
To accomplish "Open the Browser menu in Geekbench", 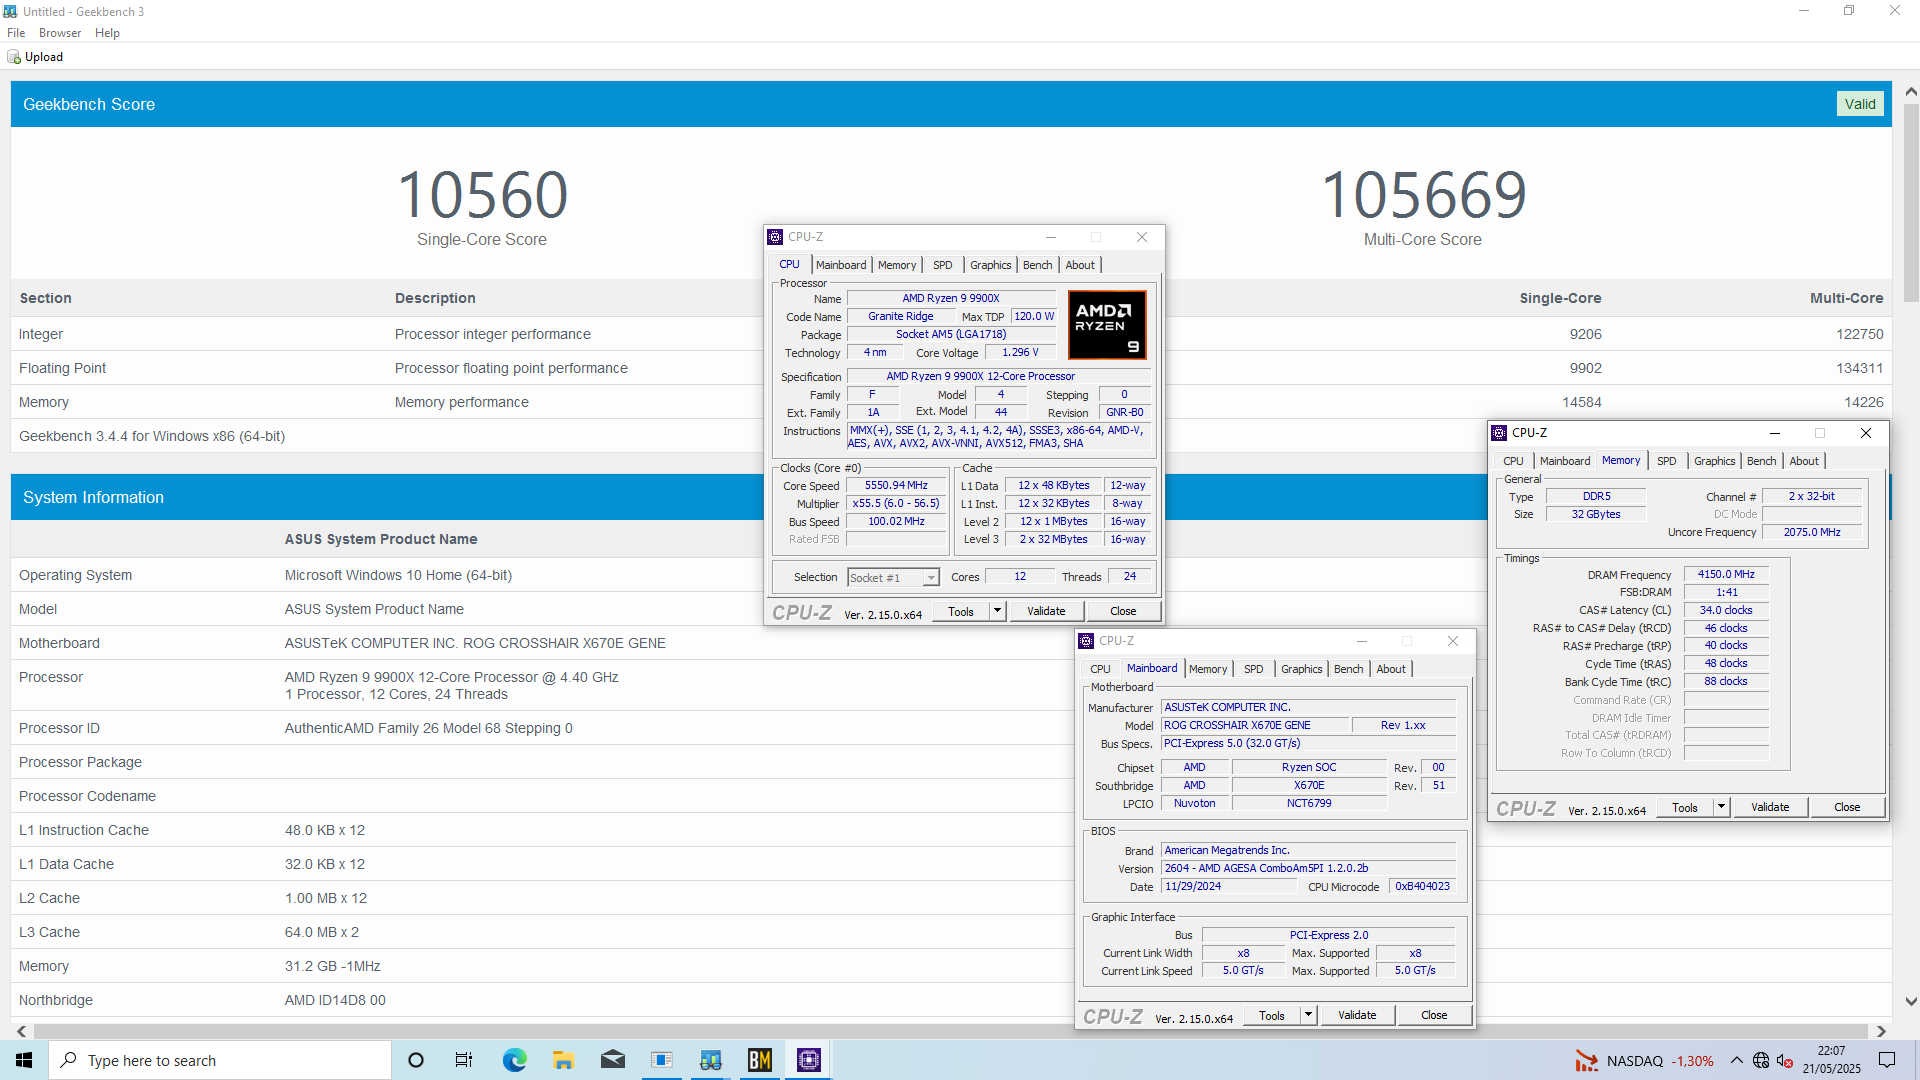I will point(60,33).
